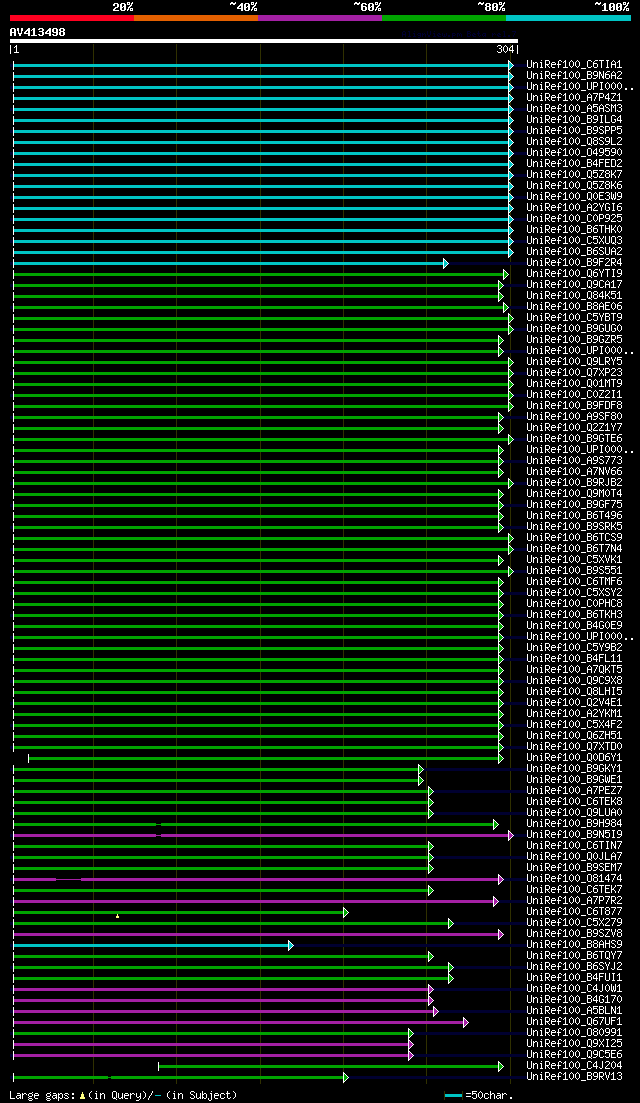Select subject UniRef100_Q9LUA0
This screenshot has width=640, height=1103.
574,813
